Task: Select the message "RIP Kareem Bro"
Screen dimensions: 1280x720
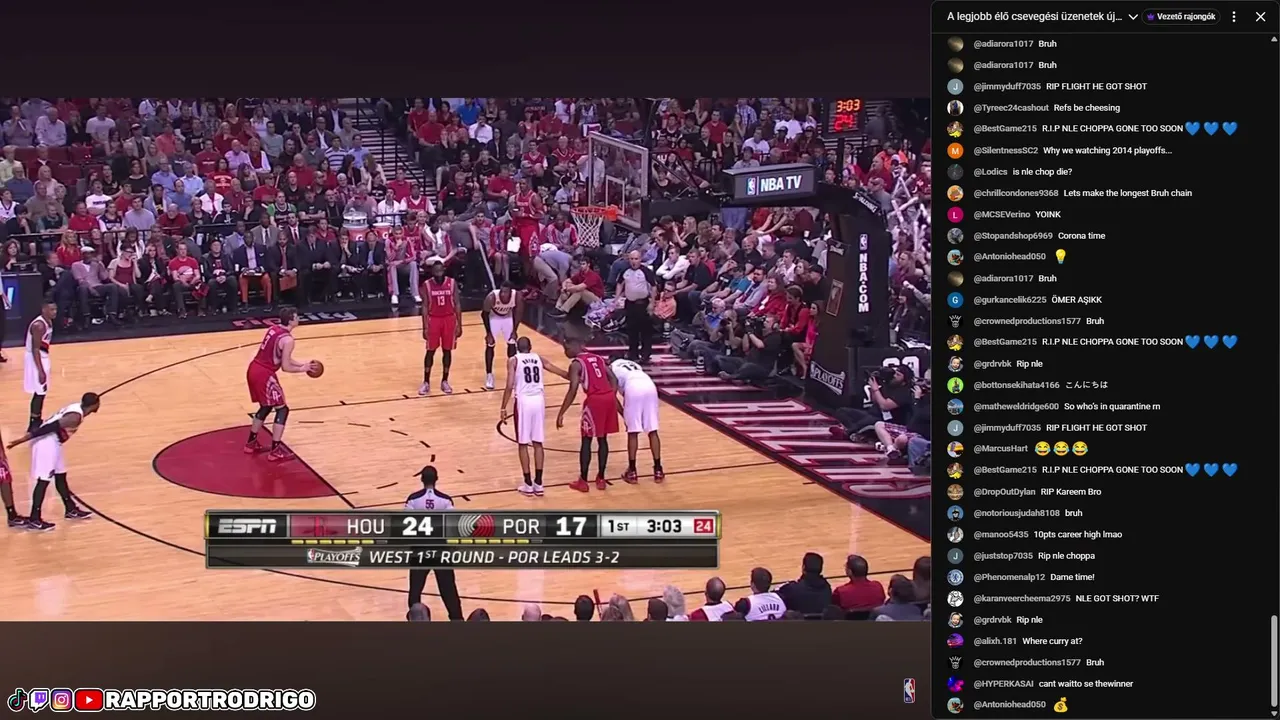Action: pos(1069,492)
